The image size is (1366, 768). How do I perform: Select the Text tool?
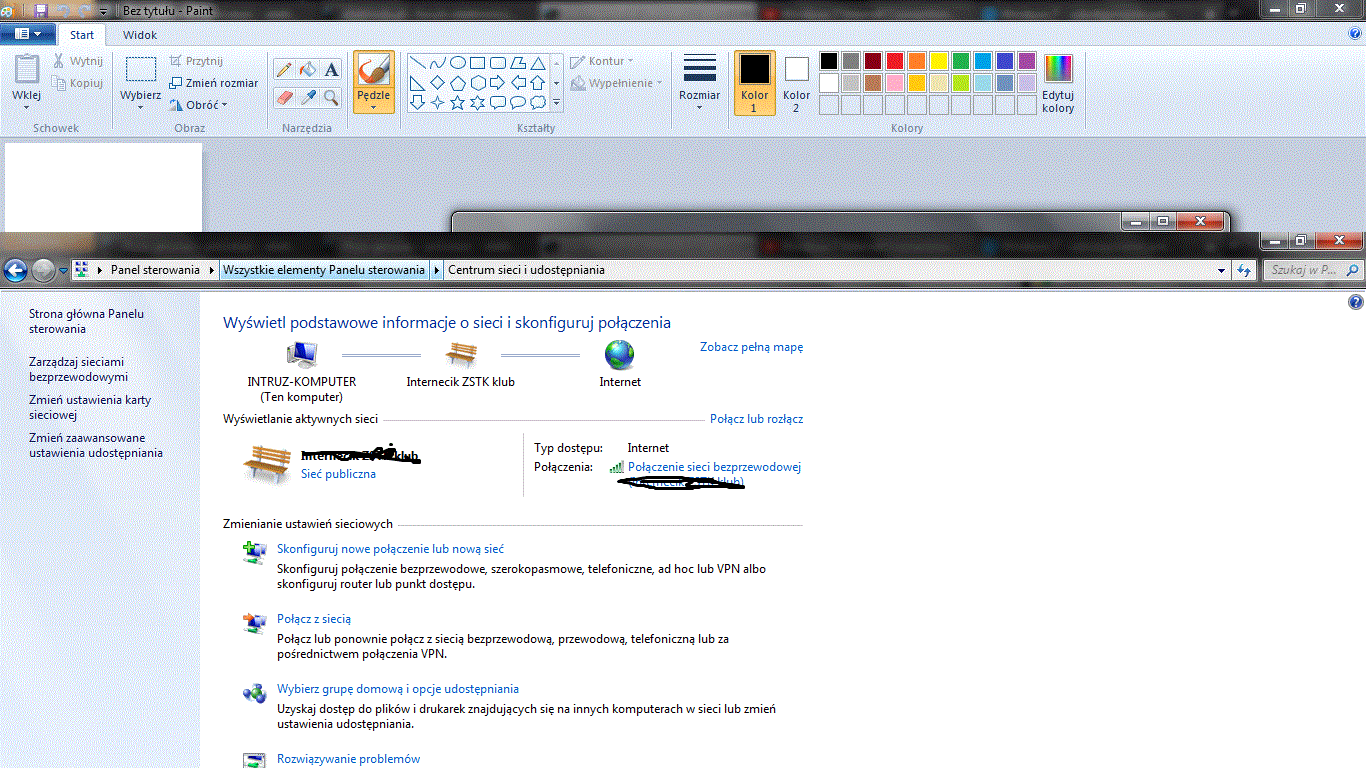(x=331, y=70)
